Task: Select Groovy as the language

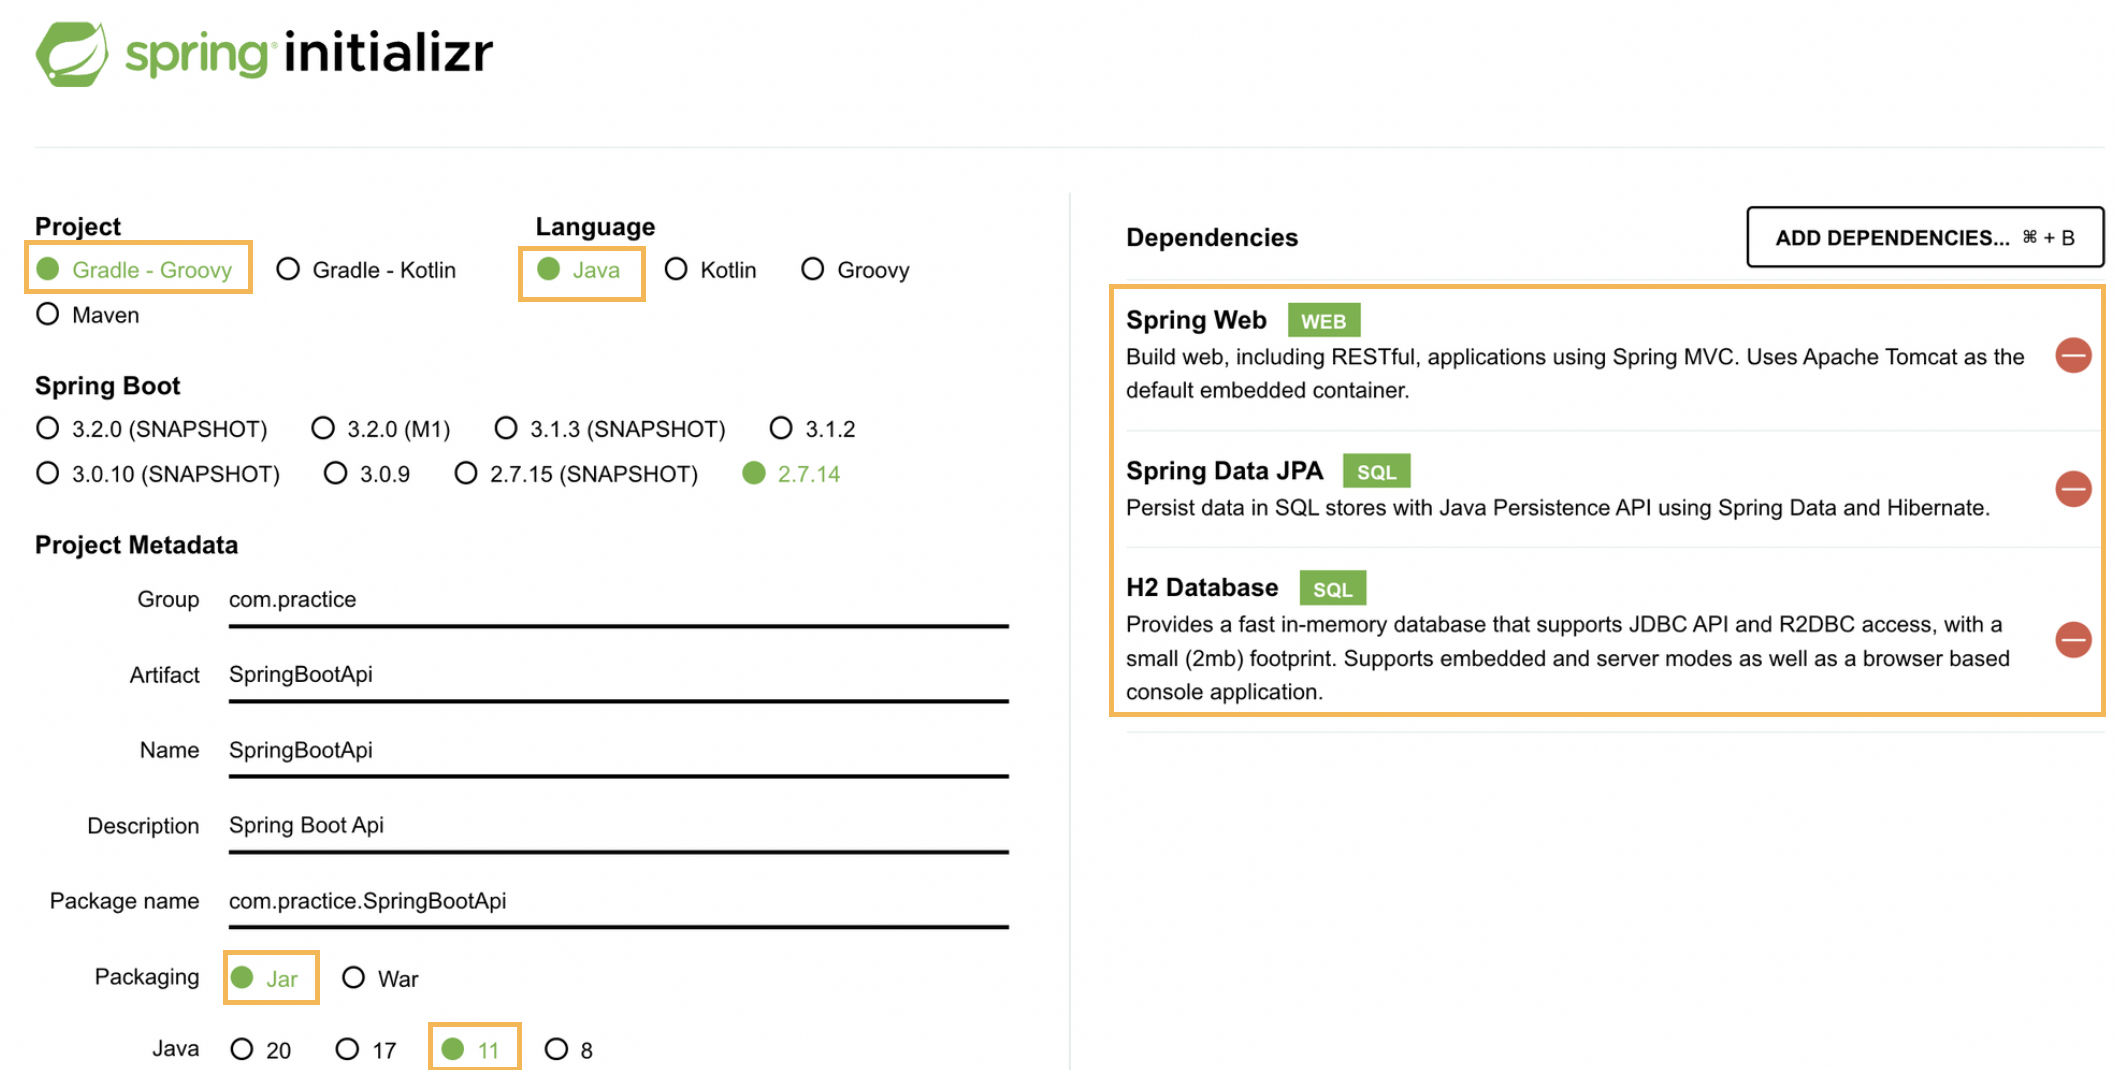Action: point(813,270)
